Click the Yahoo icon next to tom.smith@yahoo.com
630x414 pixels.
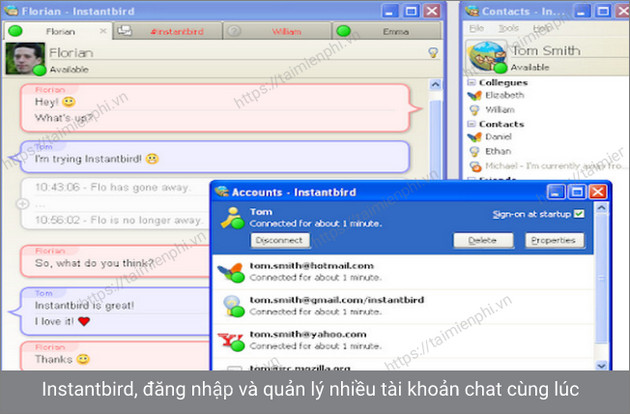point(232,340)
